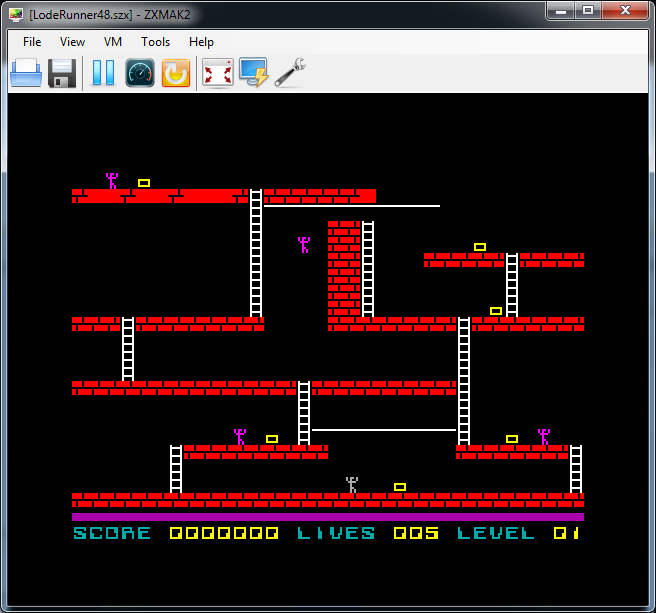The height and width of the screenshot is (613, 656).
Task: Click the ZXMAK2 application icon in title bar
Action: (16, 15)
